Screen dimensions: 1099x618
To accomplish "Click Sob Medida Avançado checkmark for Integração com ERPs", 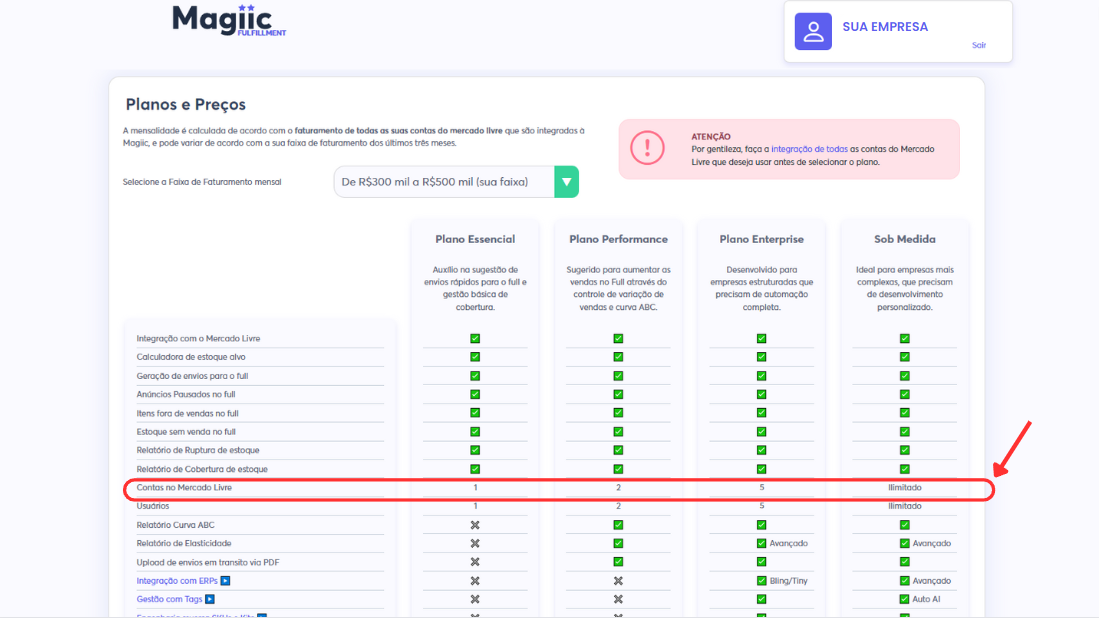I will [904, 581].
